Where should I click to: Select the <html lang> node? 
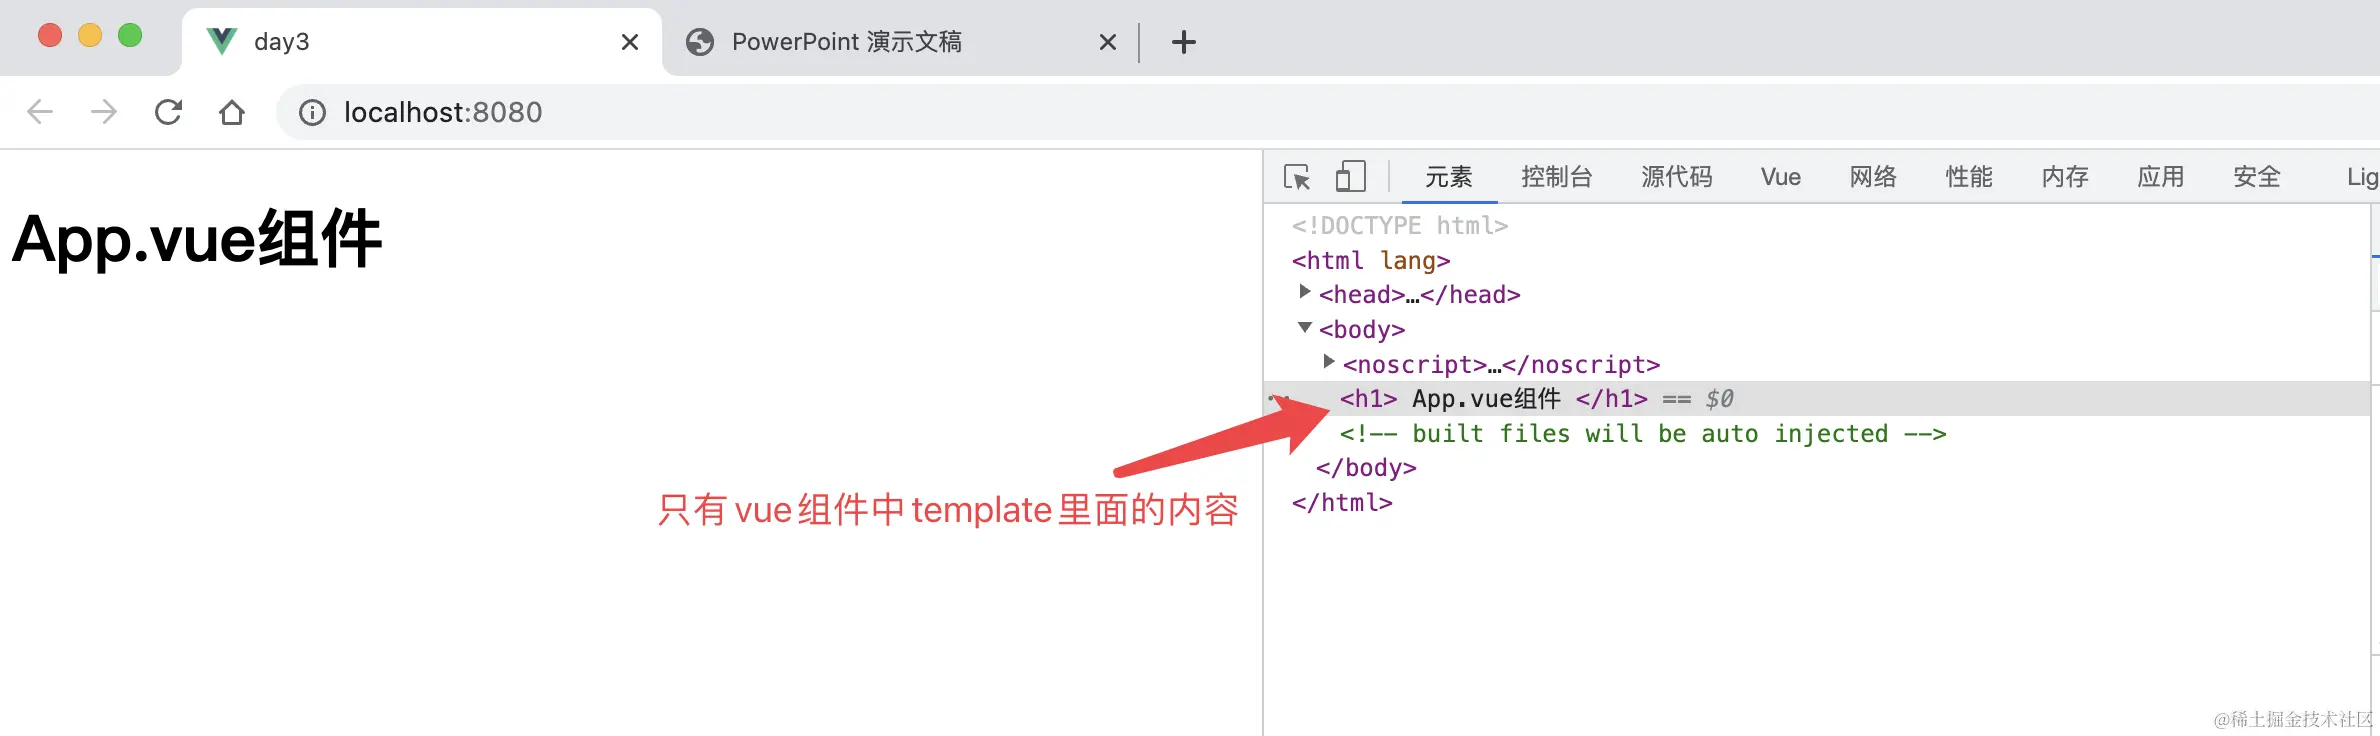(1370, 260)
